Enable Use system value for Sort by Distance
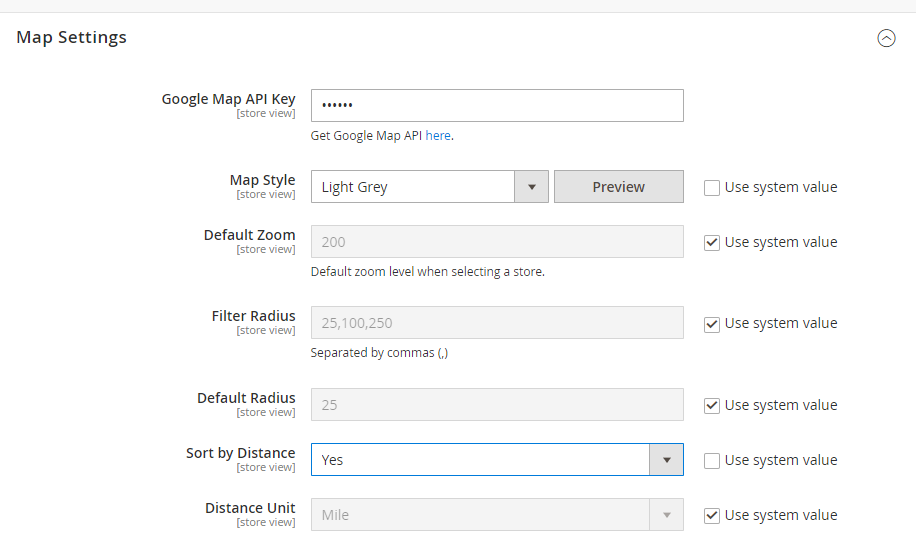The height and width of the screenshot is (556, 916). pyautogui.click(x=712, y=460)
